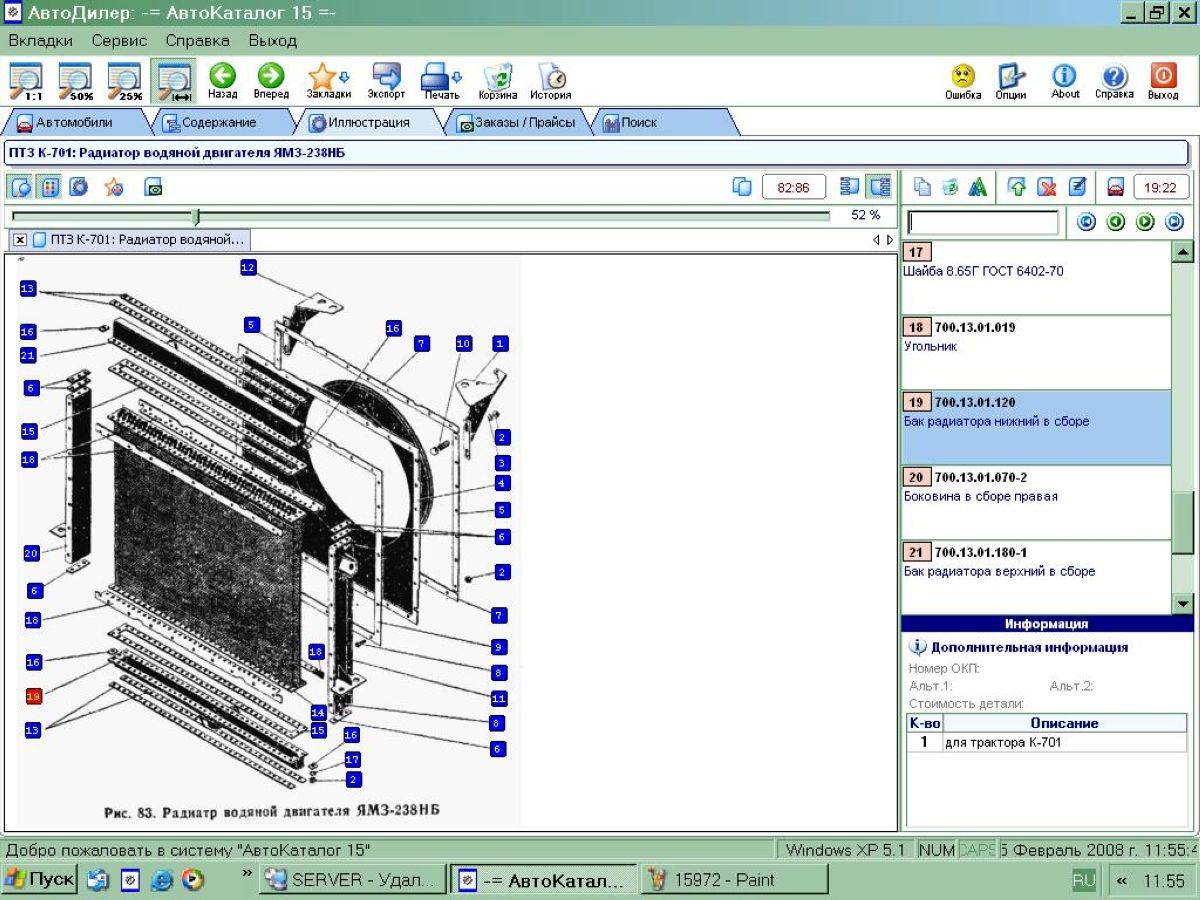Switch to 15972 - Paint taskbar window

point(734,880)
